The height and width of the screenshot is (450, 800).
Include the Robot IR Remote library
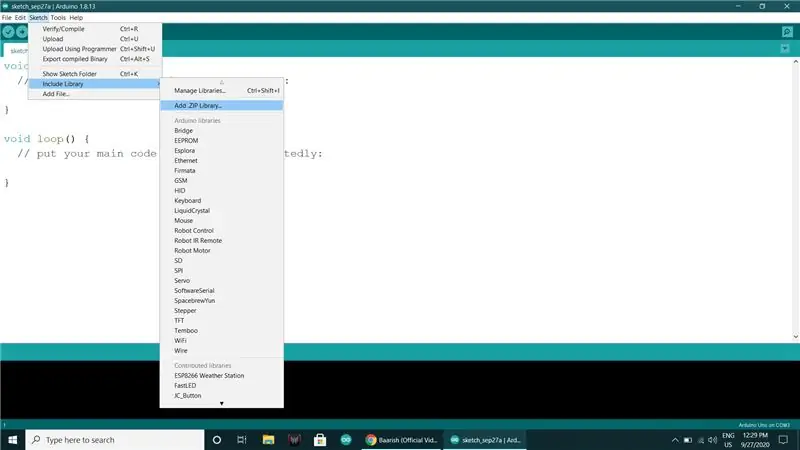pyautogui.click(x=221, y=241)
